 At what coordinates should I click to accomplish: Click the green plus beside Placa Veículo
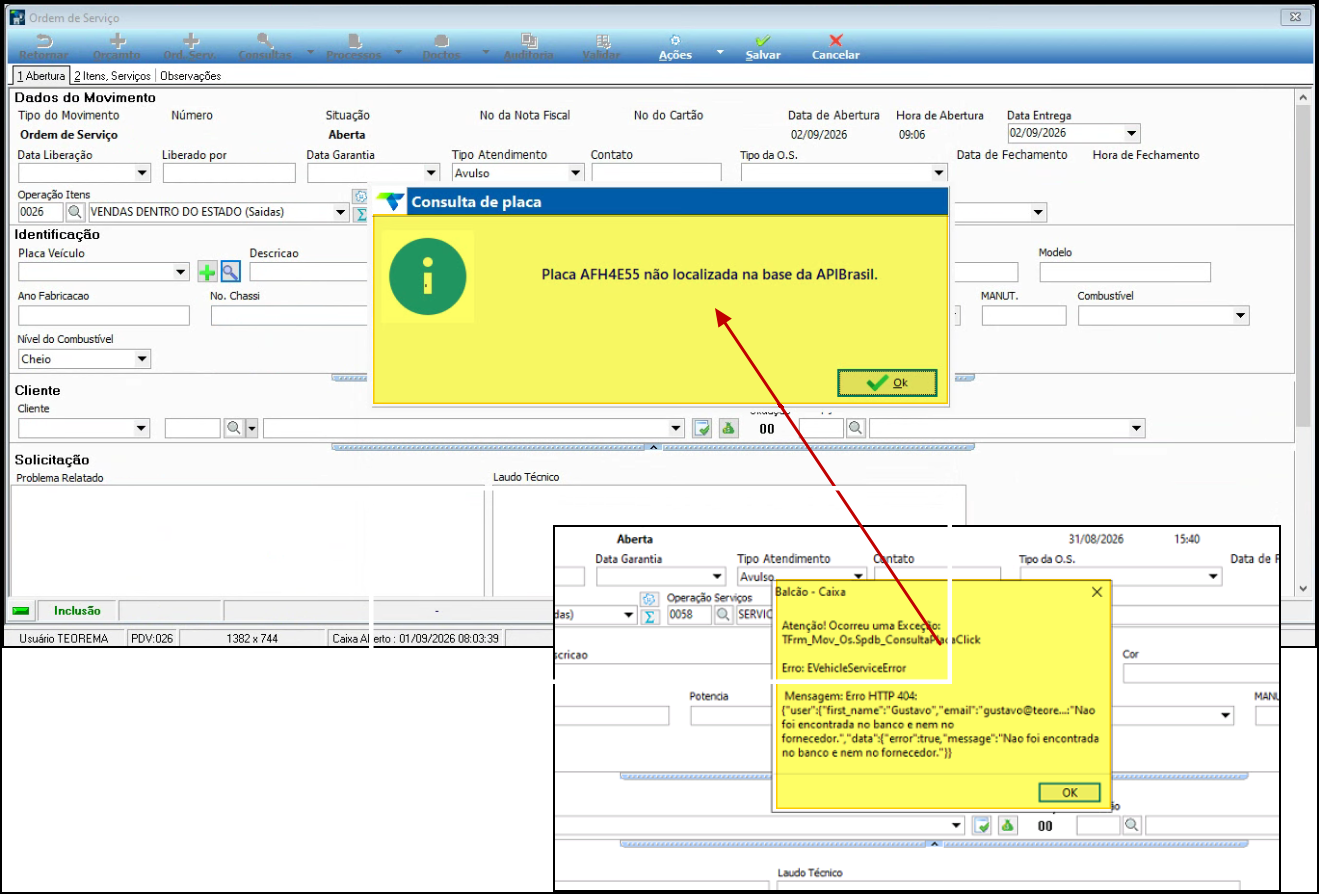tap(207, 272)
